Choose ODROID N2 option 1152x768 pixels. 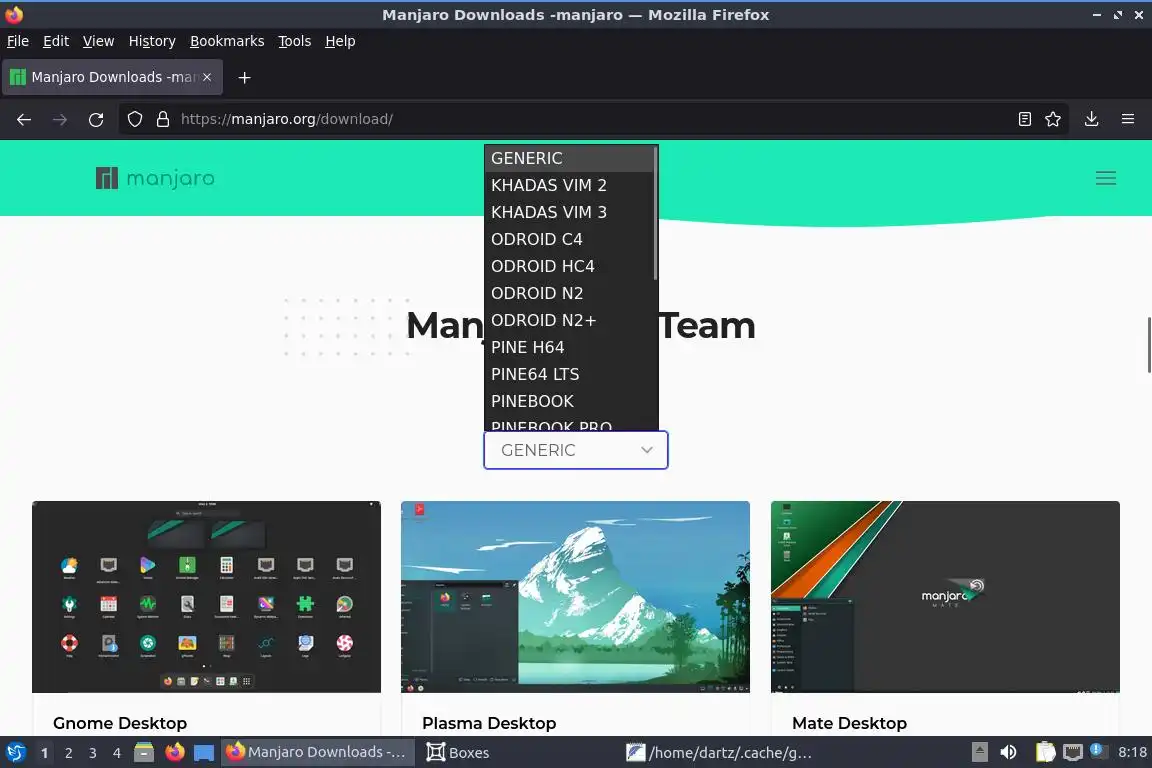[569, 293]
